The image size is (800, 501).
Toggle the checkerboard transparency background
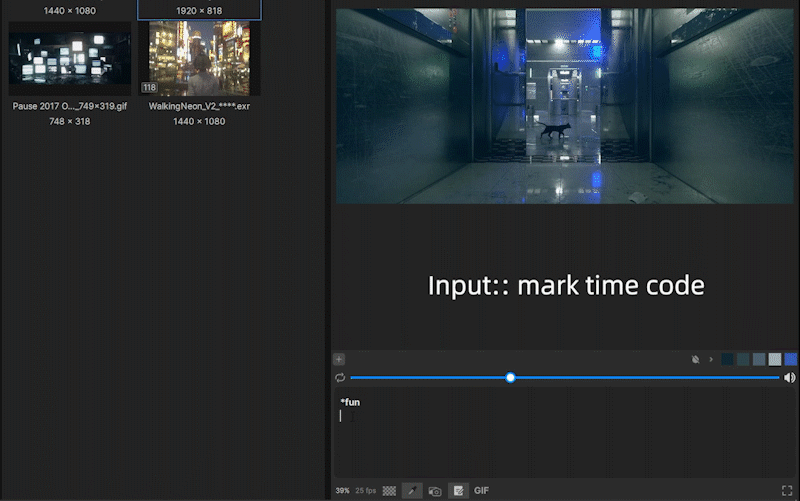pyautogui.click(x=389, y=490)
